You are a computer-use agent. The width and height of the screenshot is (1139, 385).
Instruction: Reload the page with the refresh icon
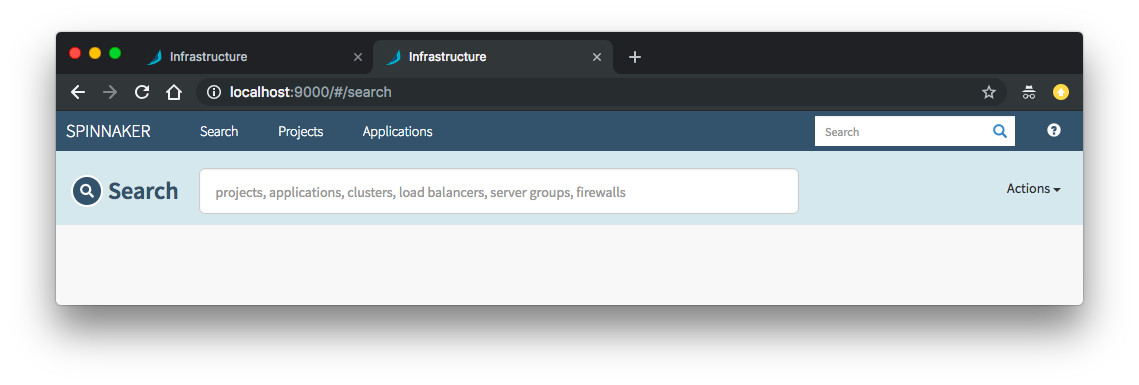coord(142,92)
